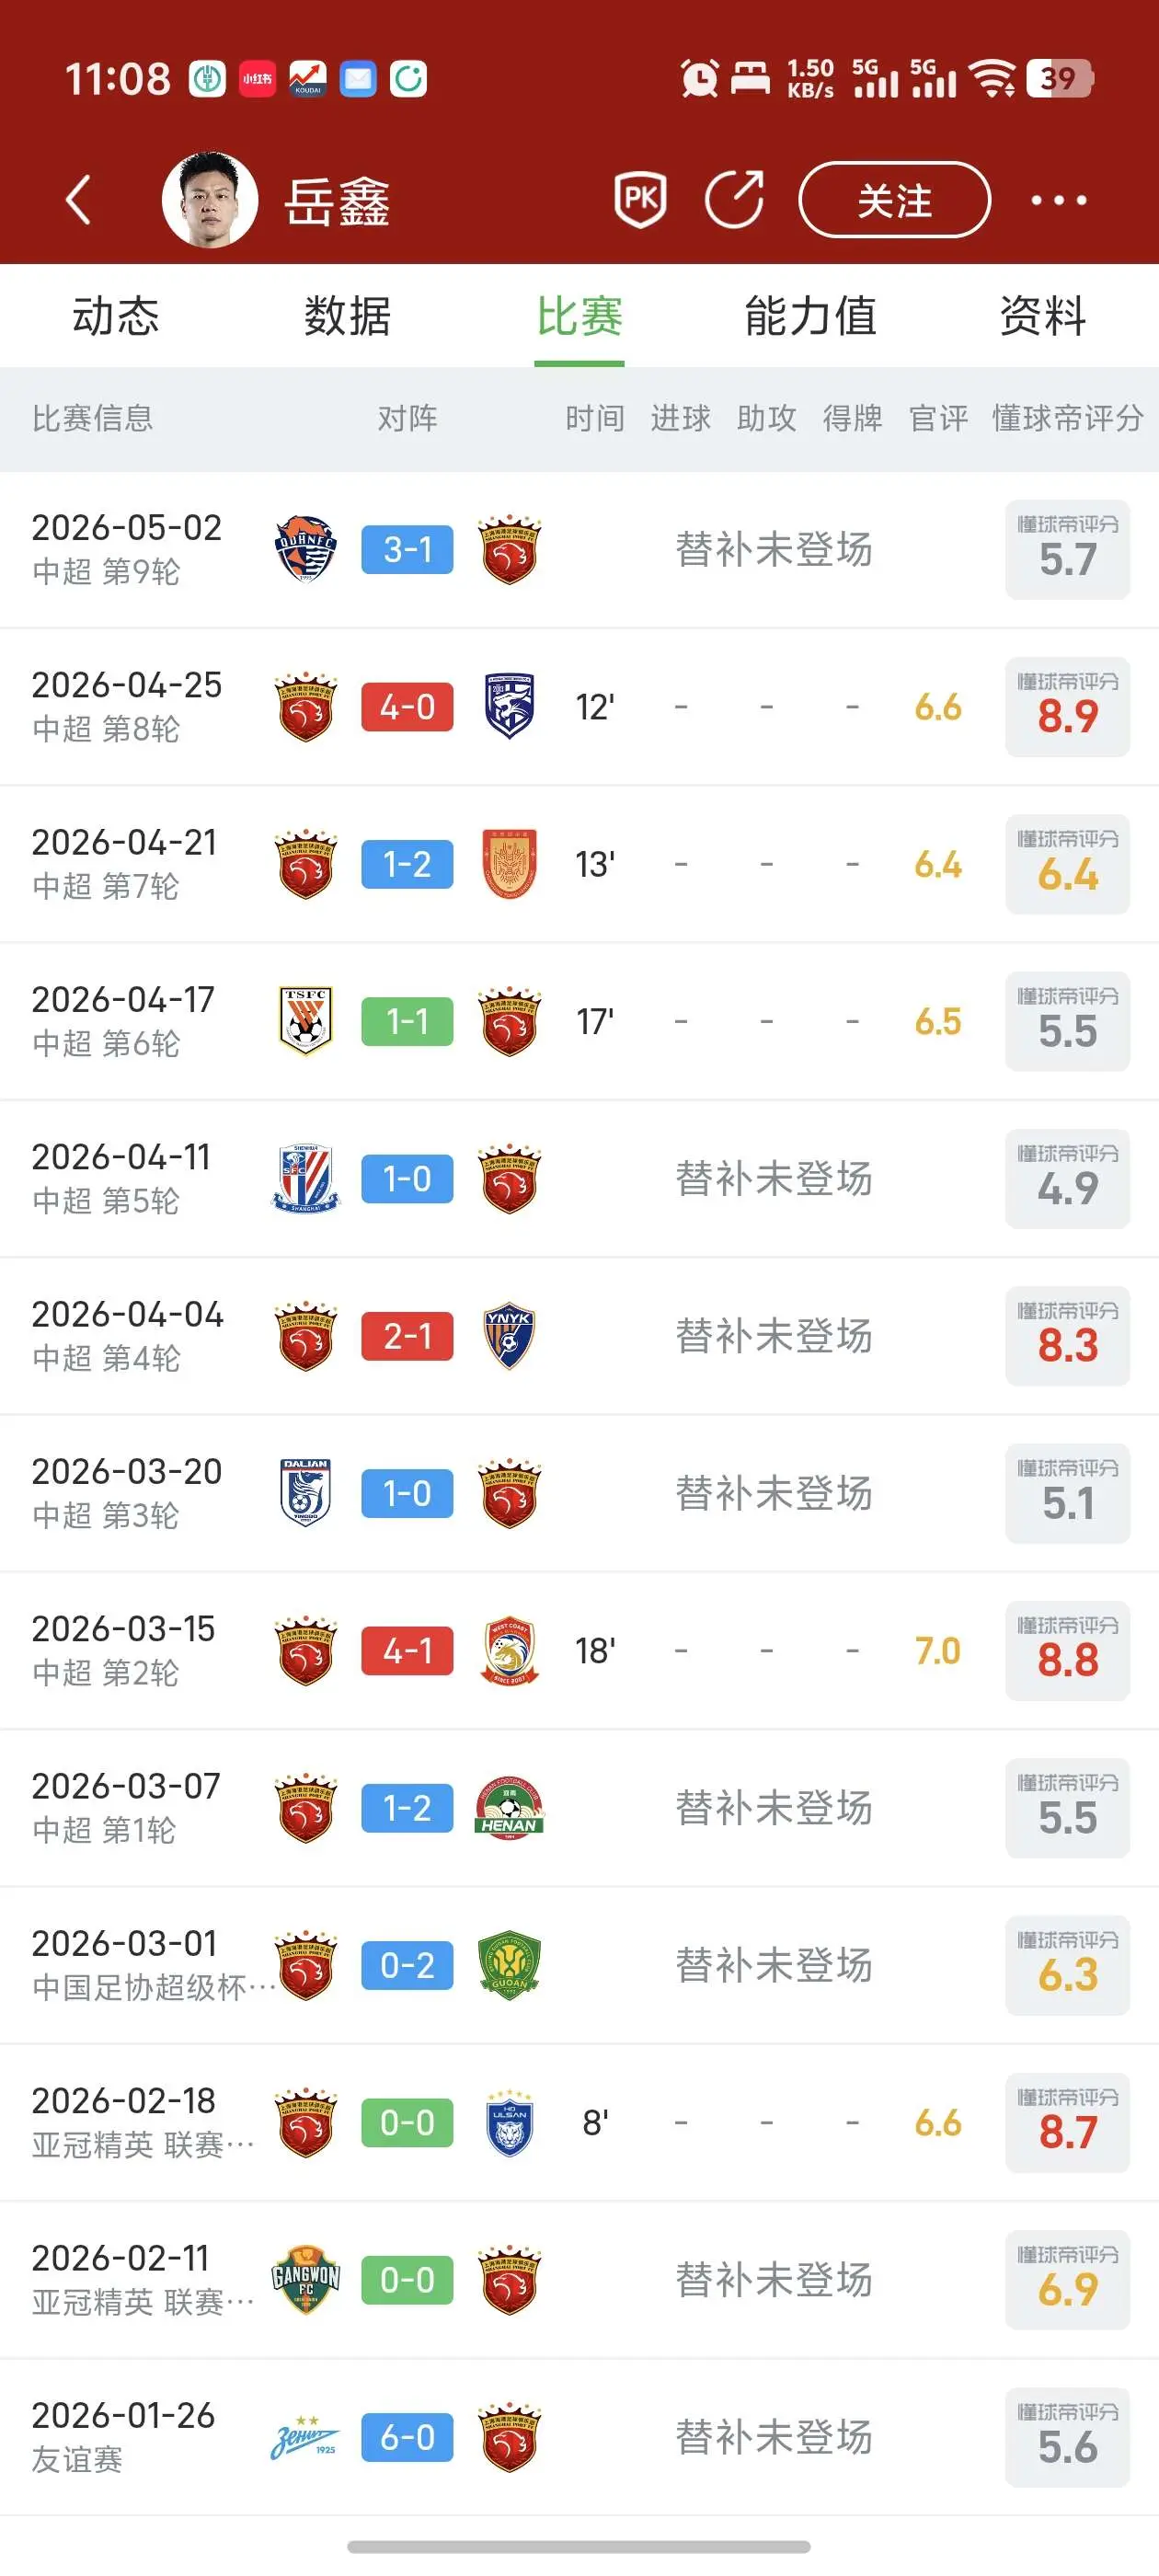Switch to the 数据 tab
1159x2576 pixels.
pyautogui.click(x=347, y=316)
